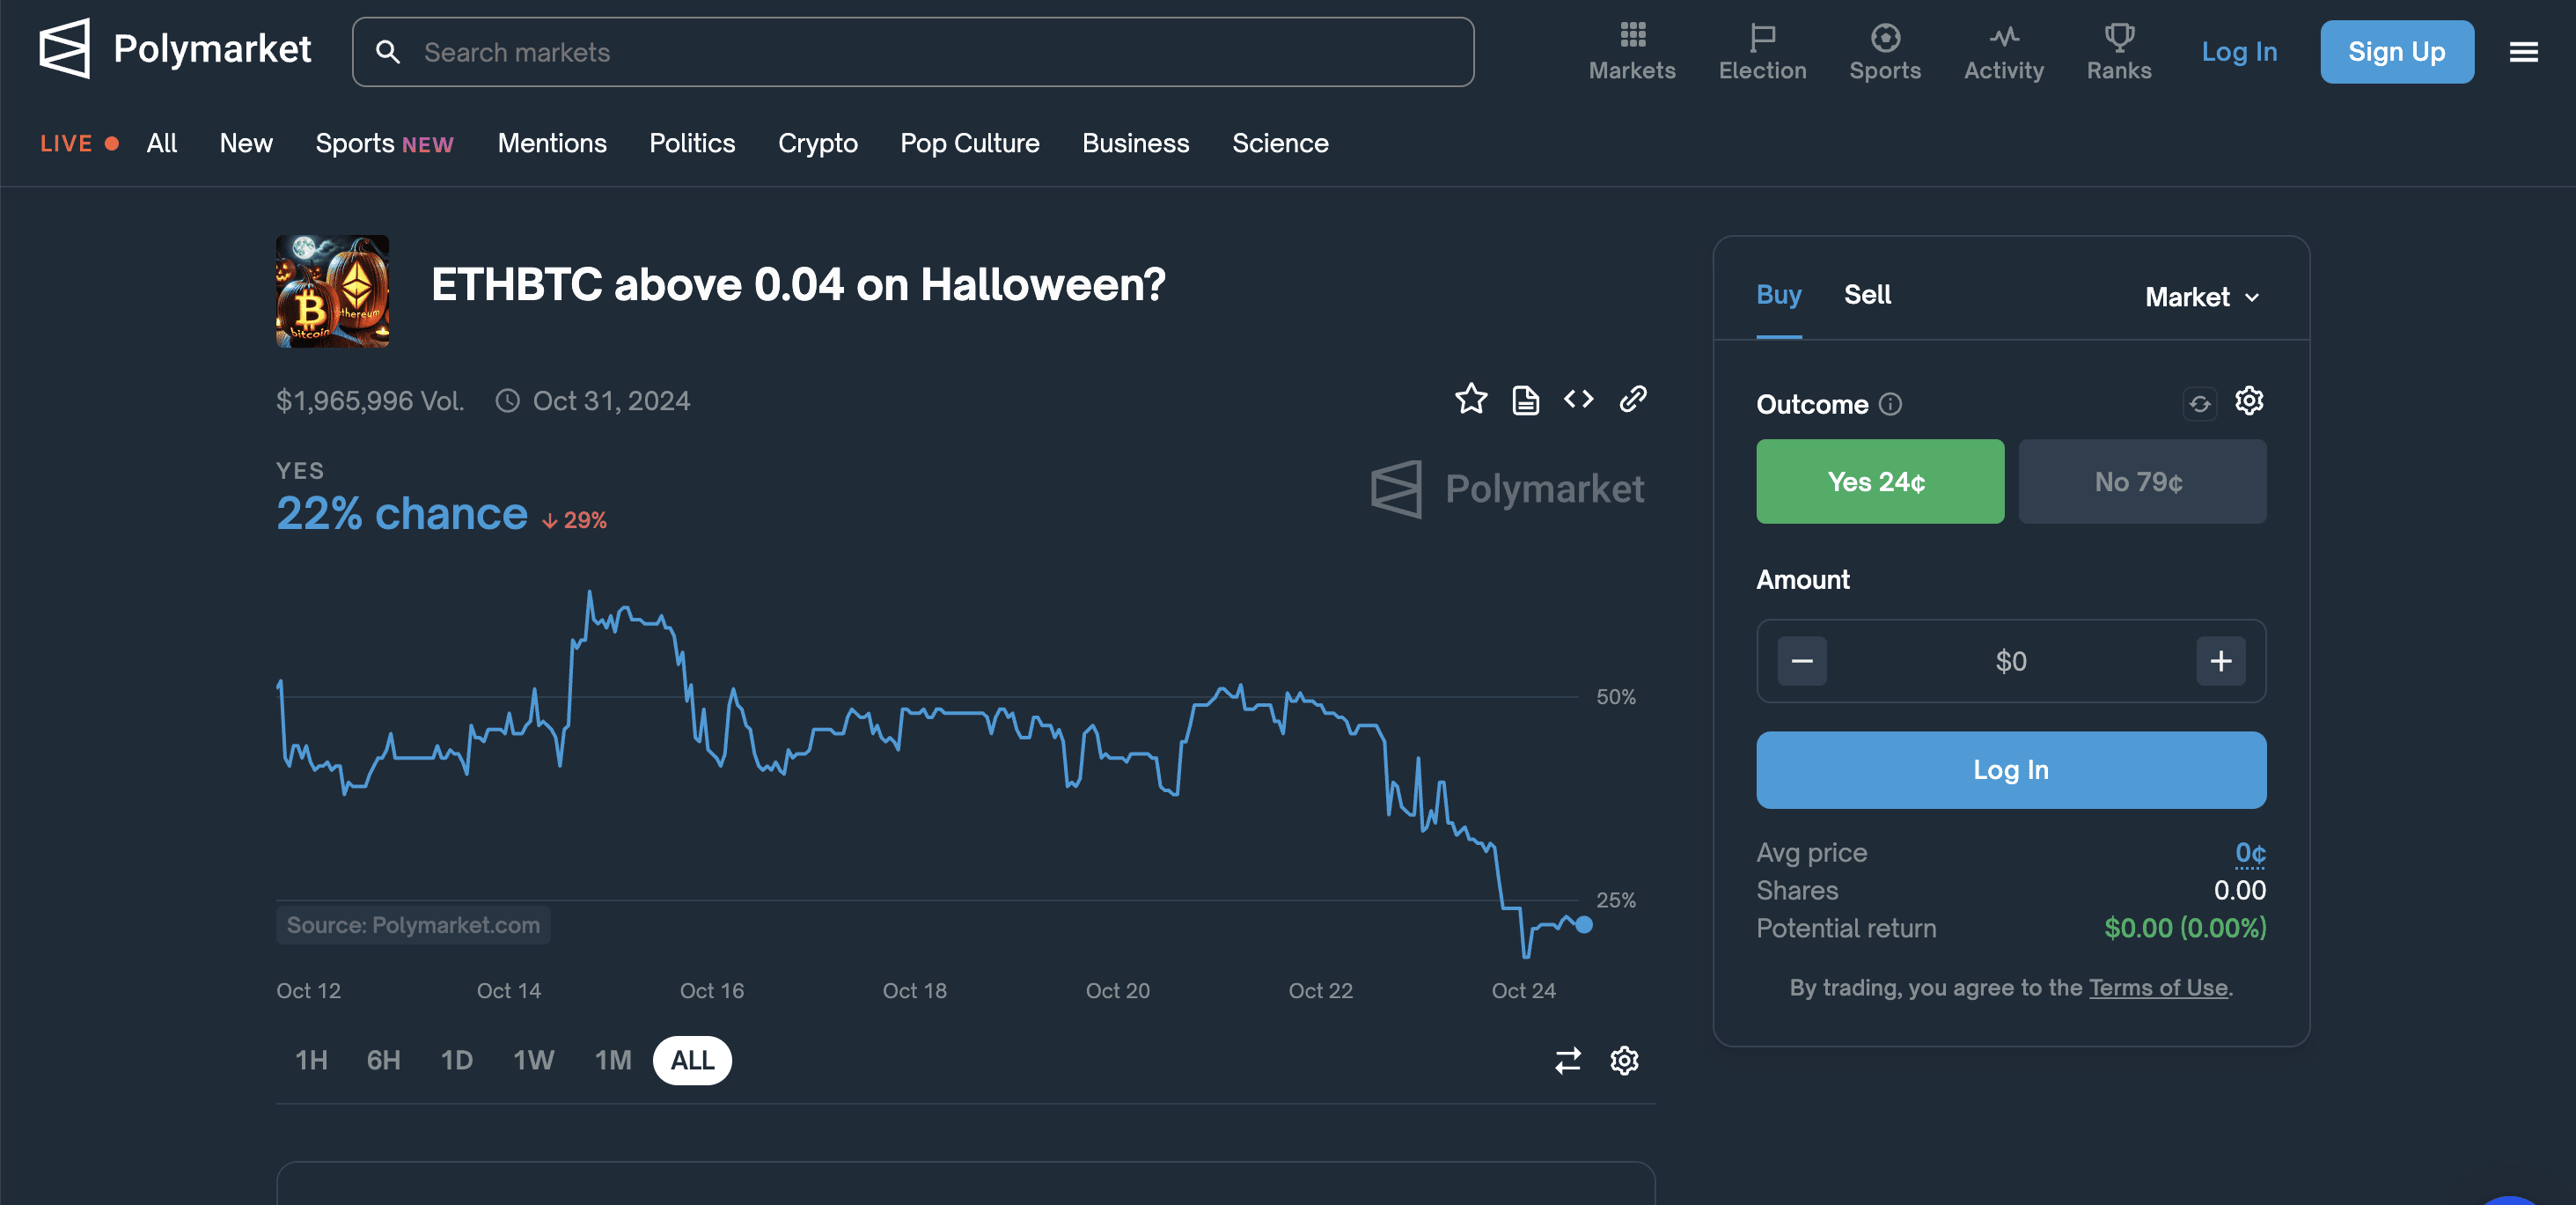Select the No 79¢ outcome

coord(2142,481)
